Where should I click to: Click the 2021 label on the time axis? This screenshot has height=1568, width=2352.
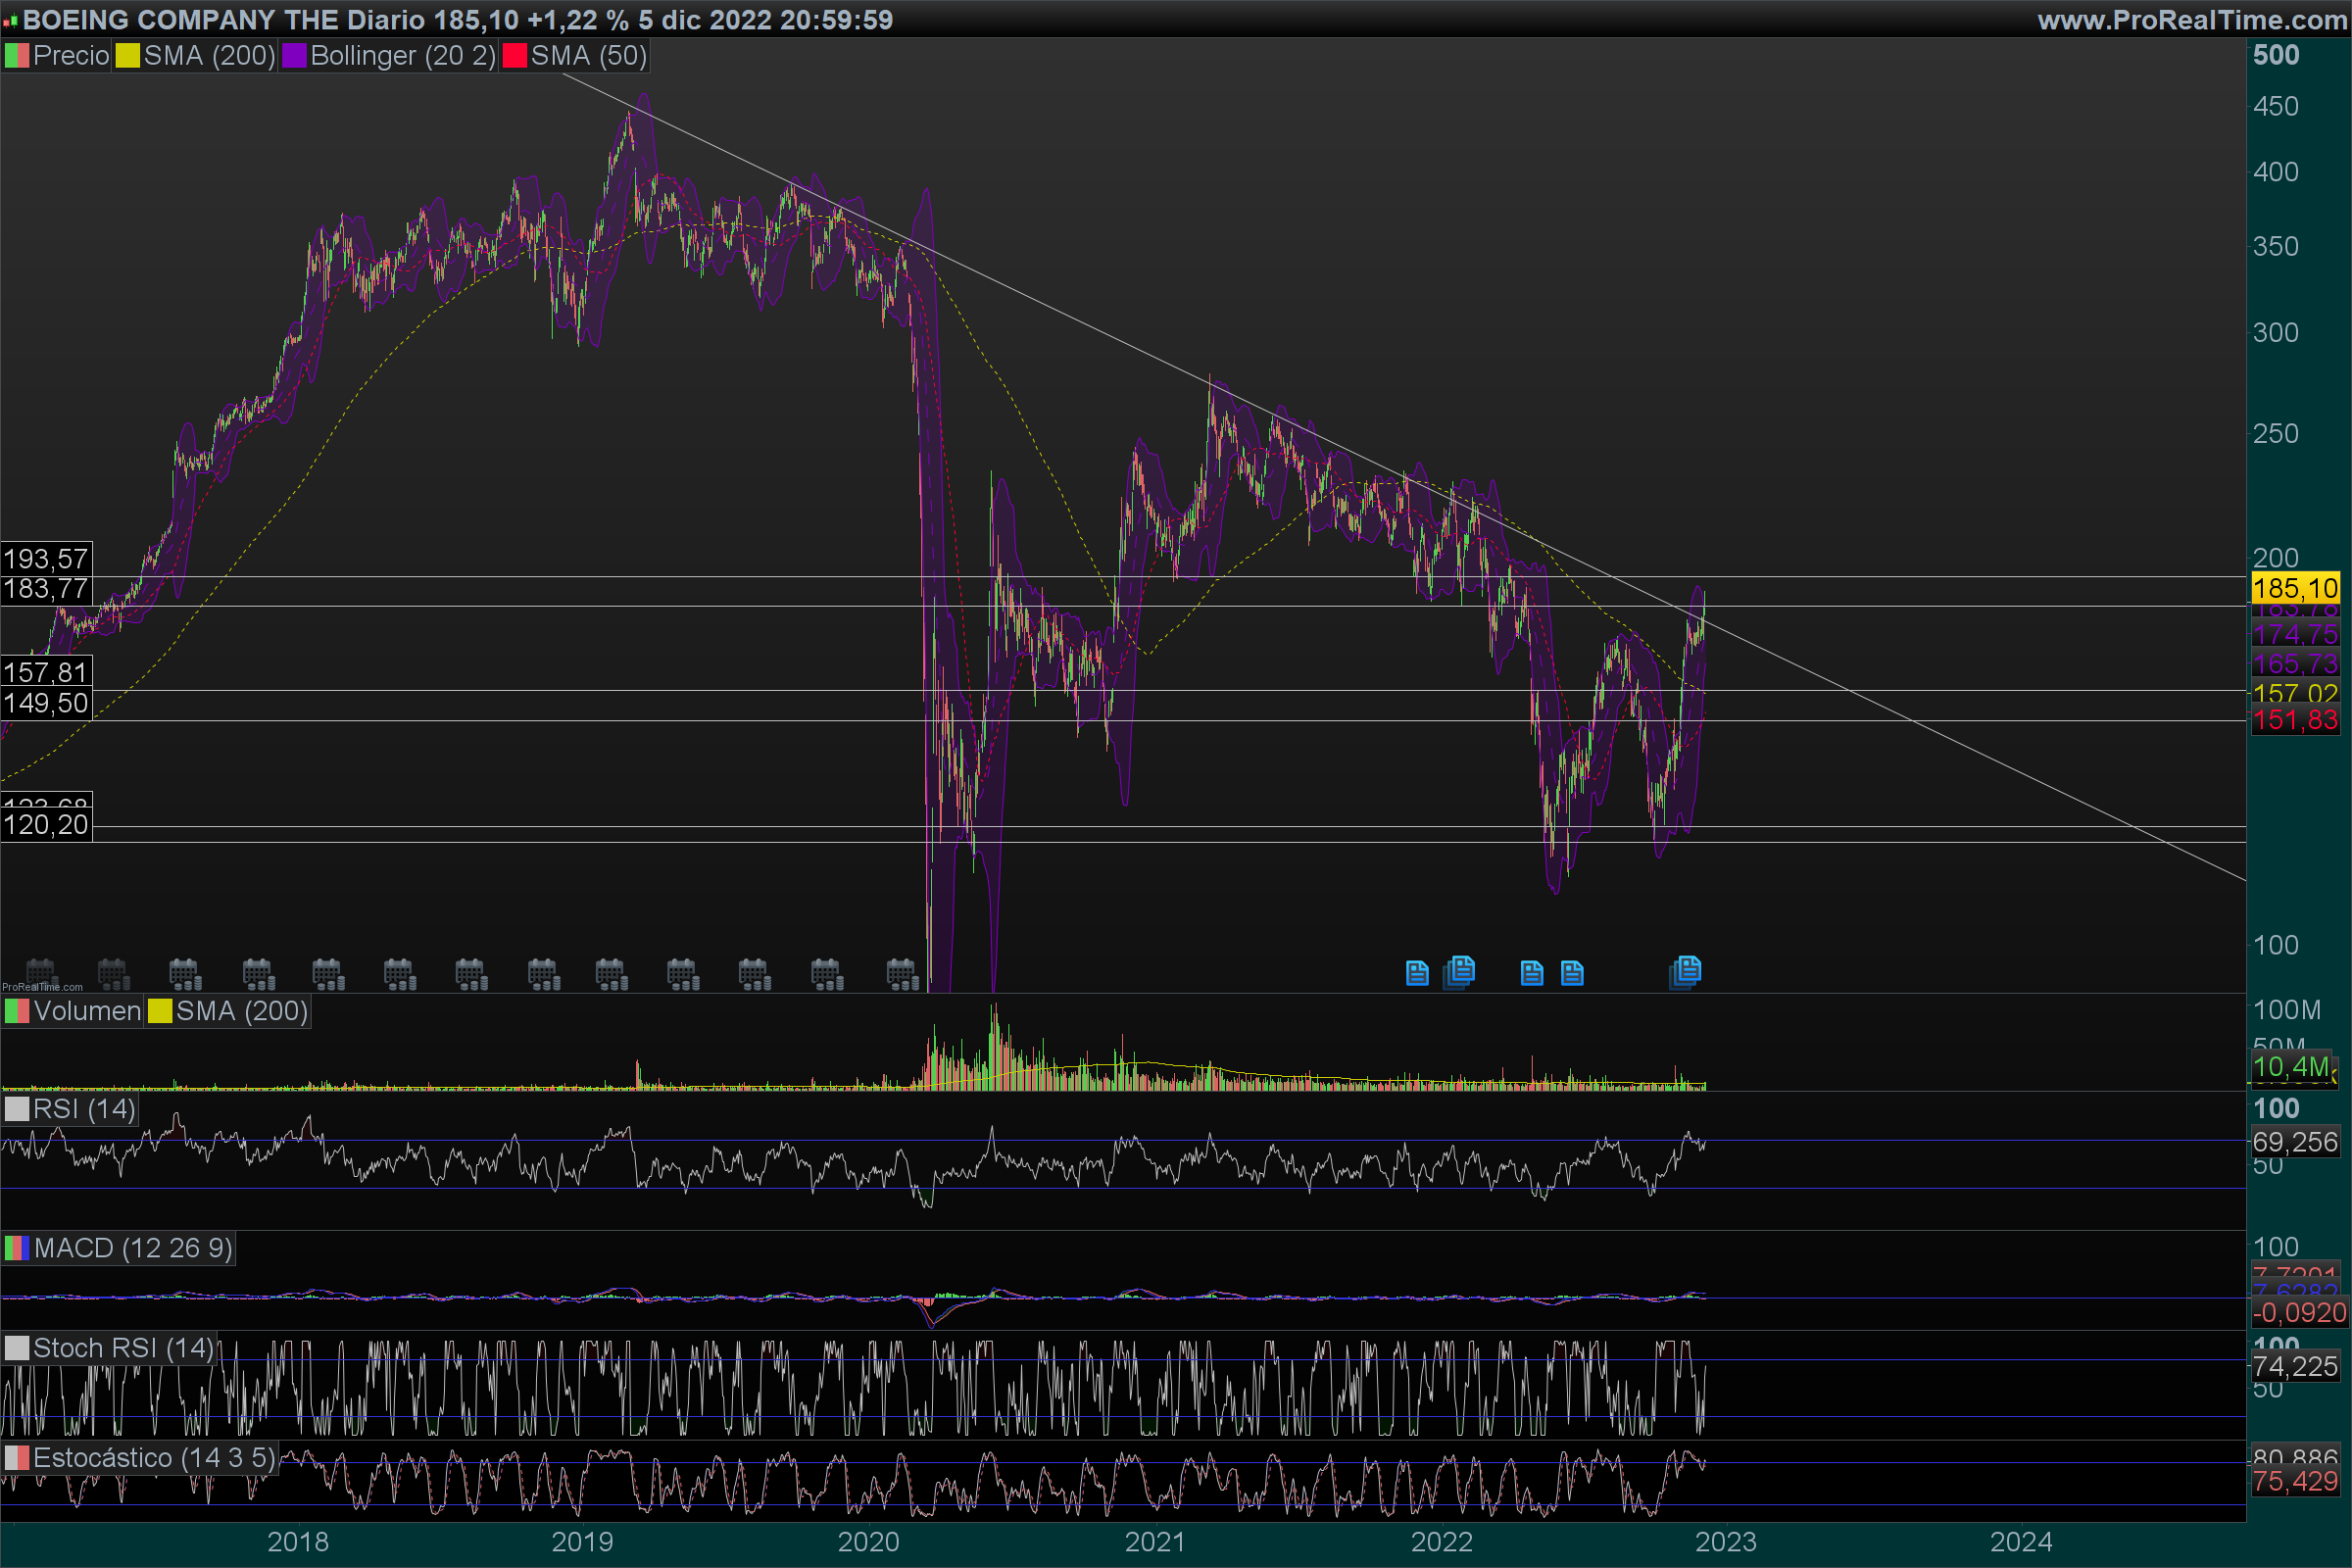coord(1154,1541)
